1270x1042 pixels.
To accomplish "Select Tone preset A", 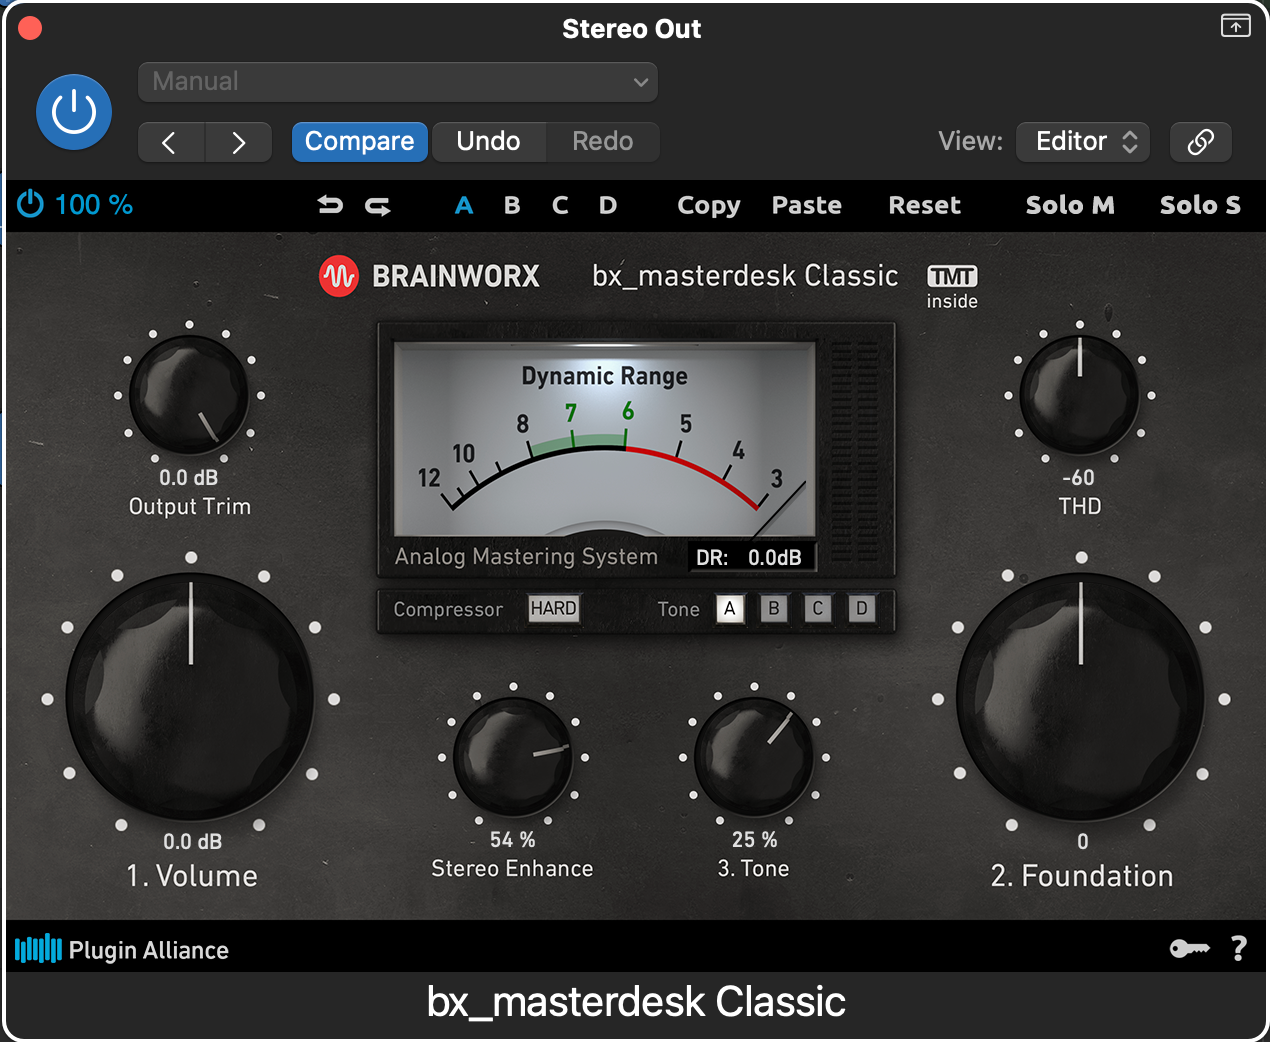I will (730, 608).
